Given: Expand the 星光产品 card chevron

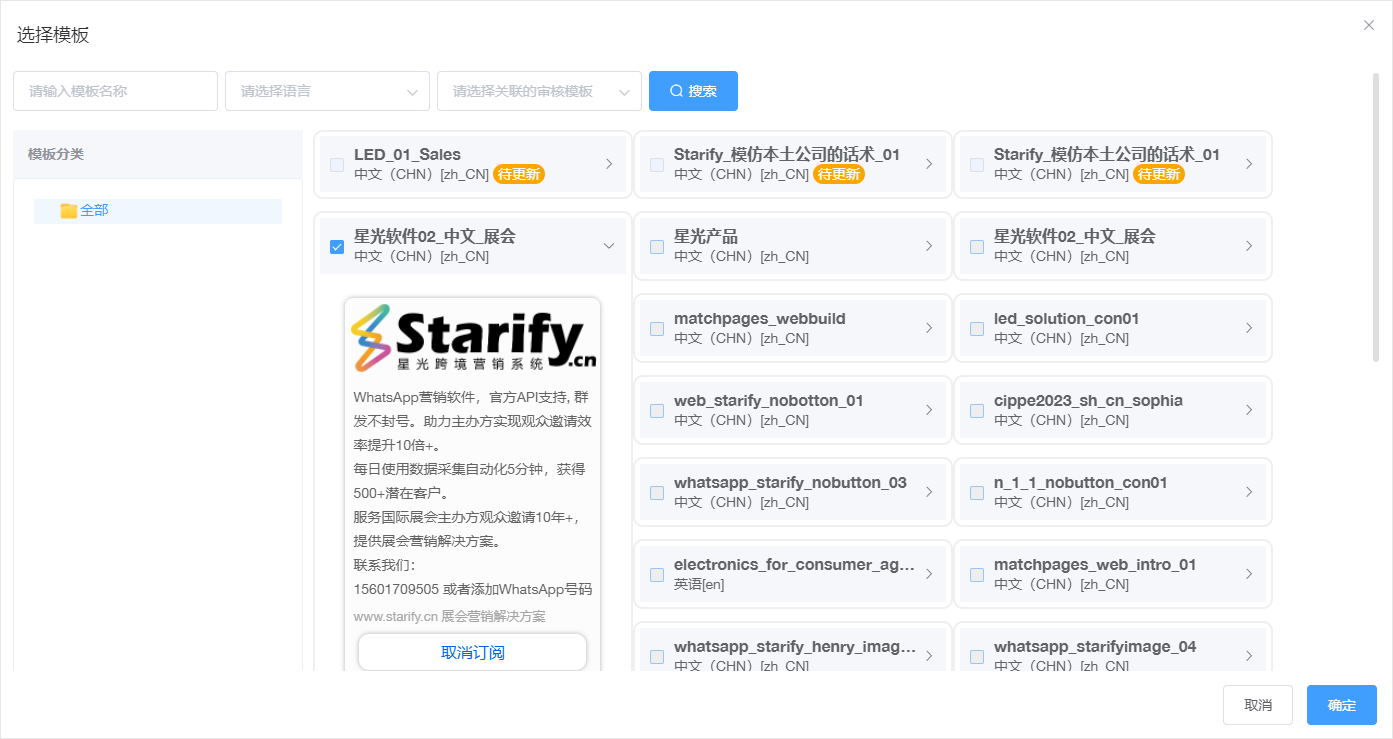Looking at the screenshot, I should 929,246.
